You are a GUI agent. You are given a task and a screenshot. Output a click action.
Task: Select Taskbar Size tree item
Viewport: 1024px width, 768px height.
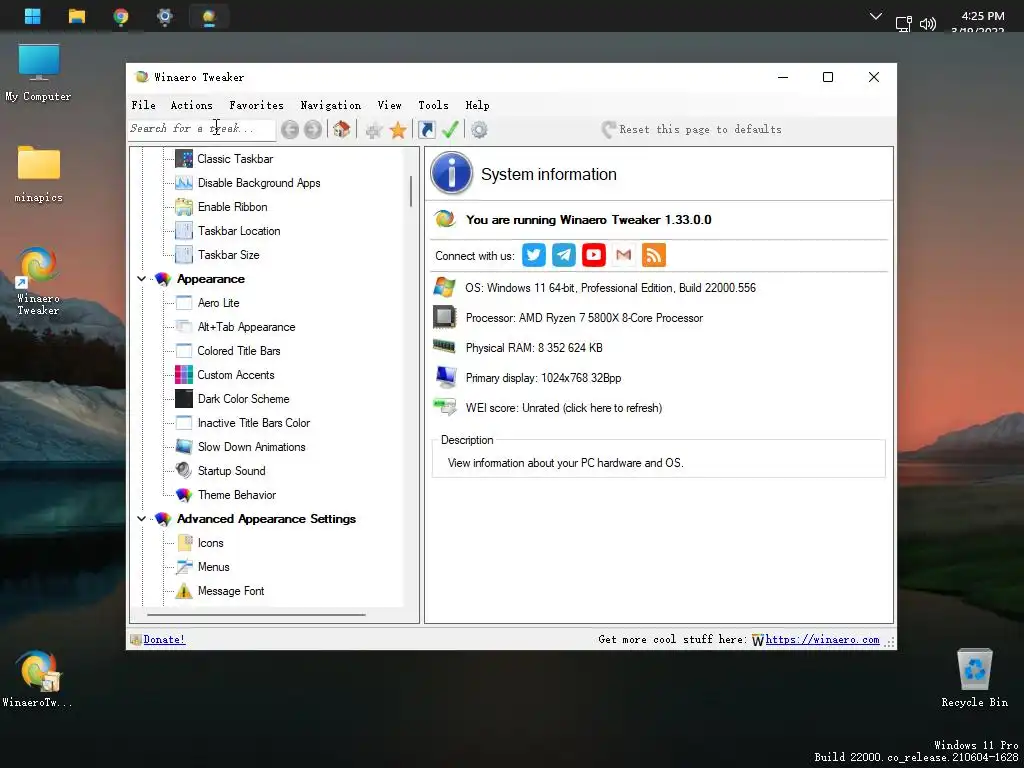click(229, 255)
